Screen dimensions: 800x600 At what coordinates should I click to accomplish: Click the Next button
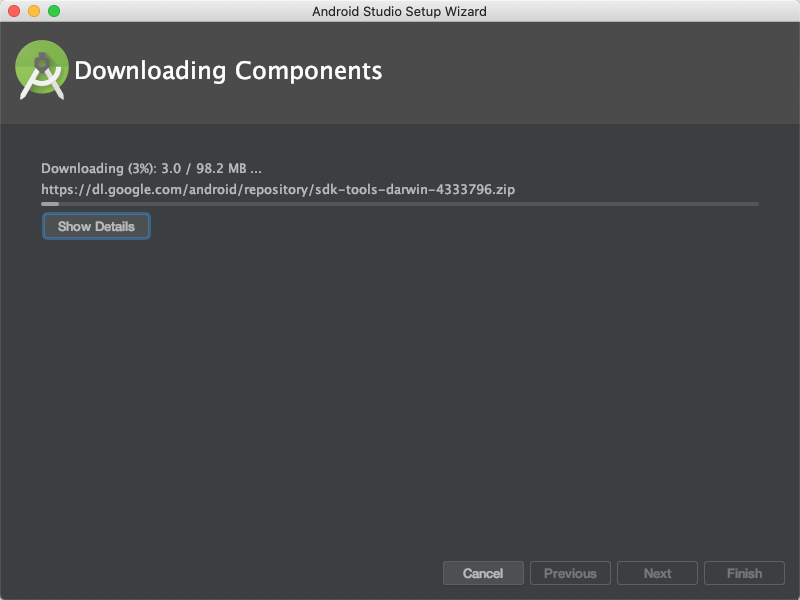point(657,573)
